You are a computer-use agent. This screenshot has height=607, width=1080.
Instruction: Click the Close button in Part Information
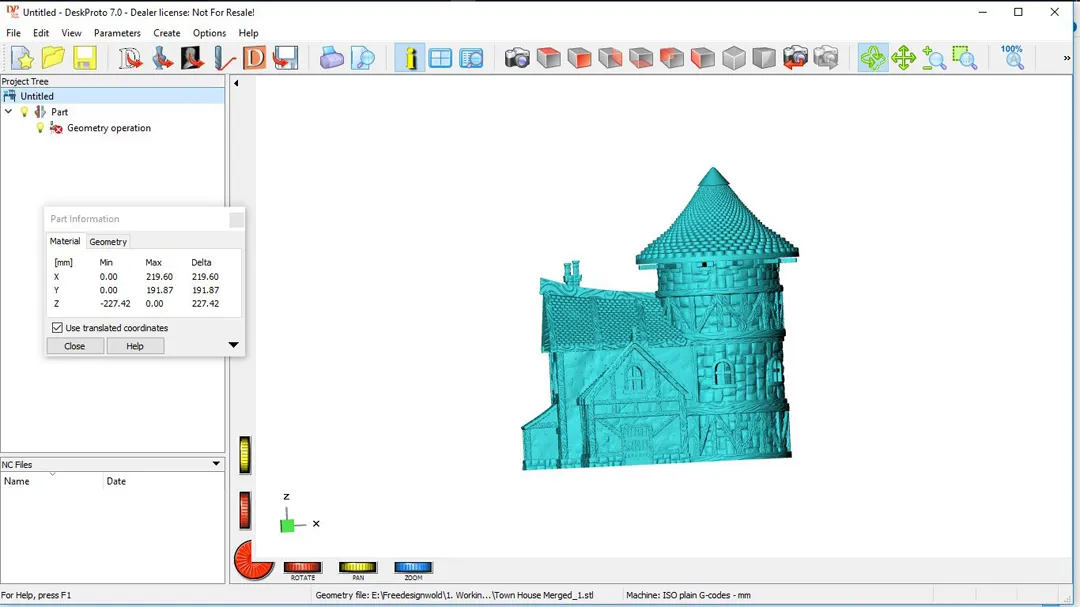pyautogui.click(x=75, y=346)
